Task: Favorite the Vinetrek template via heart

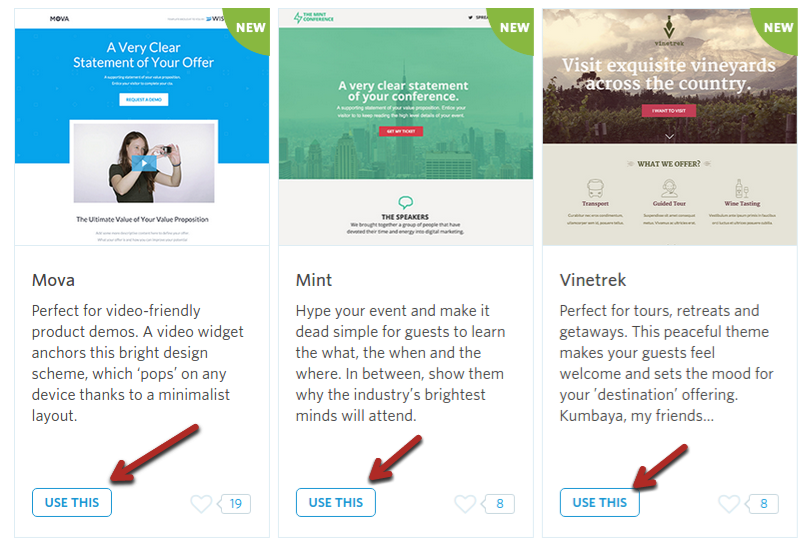Action: (x=729, y=504)
